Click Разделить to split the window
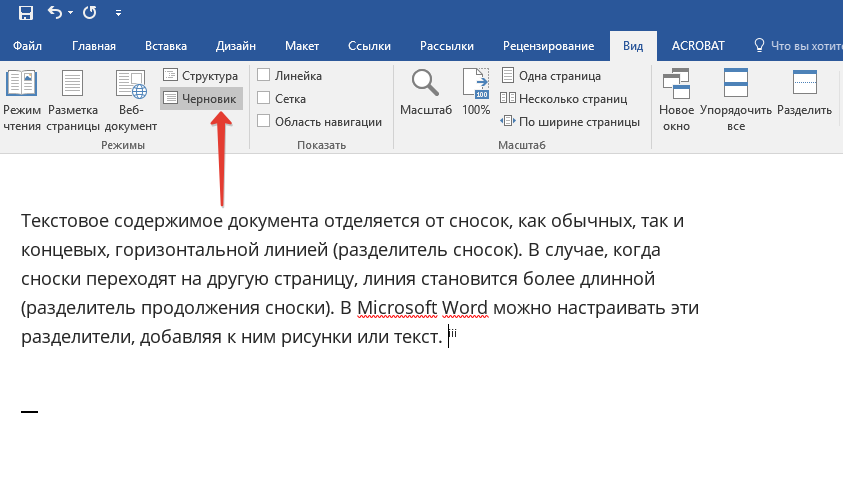 (x=805, y=92)
